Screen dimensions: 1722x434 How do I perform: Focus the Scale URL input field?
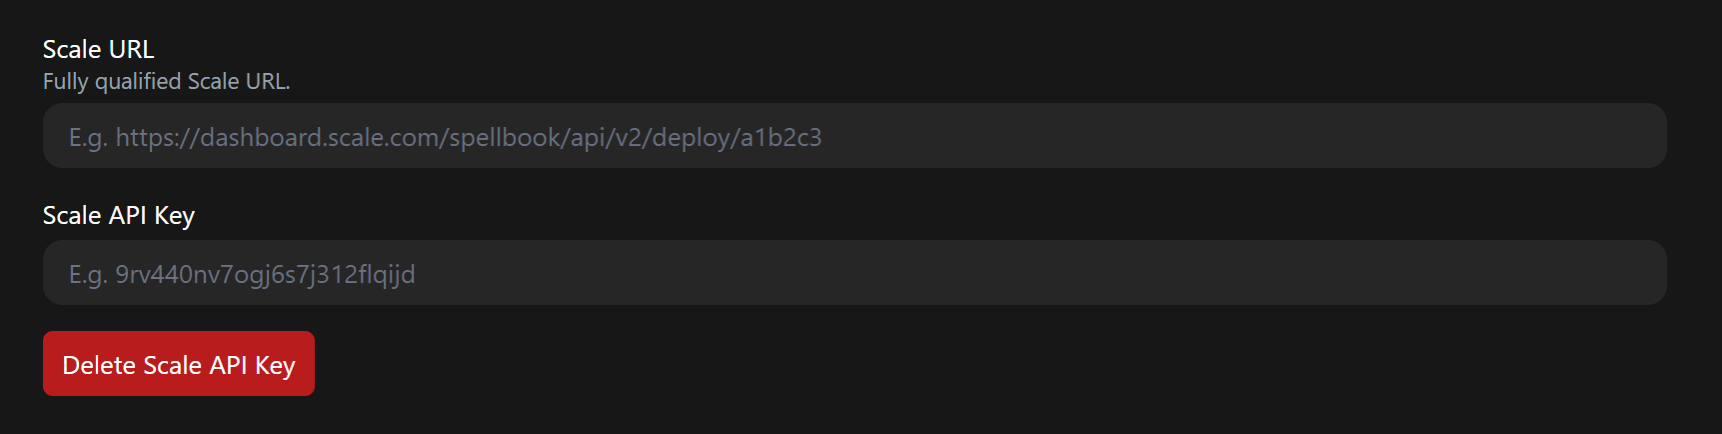pyautogui.click(x=854, y=136)
